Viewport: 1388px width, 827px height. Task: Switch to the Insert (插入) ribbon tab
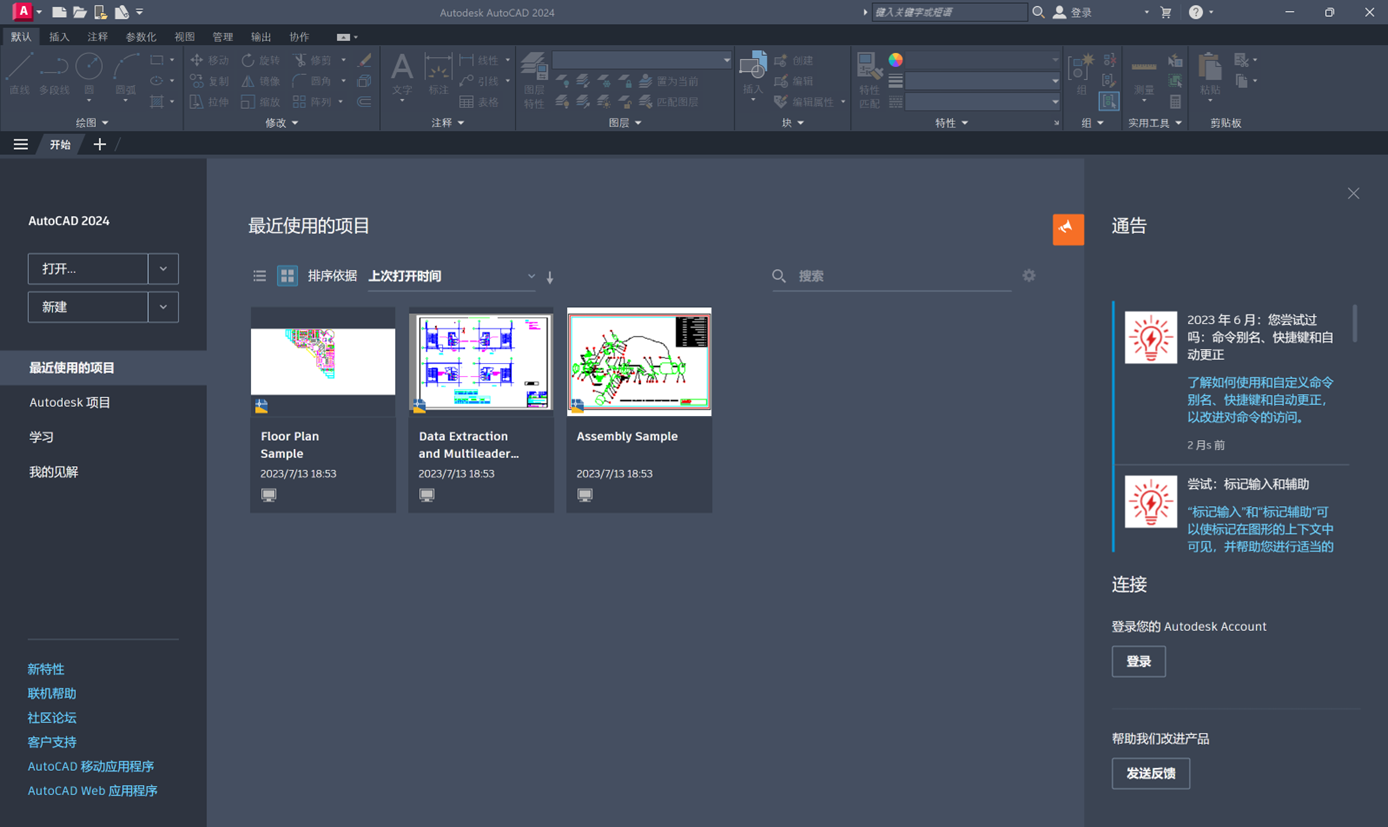(x=59, y=37)
